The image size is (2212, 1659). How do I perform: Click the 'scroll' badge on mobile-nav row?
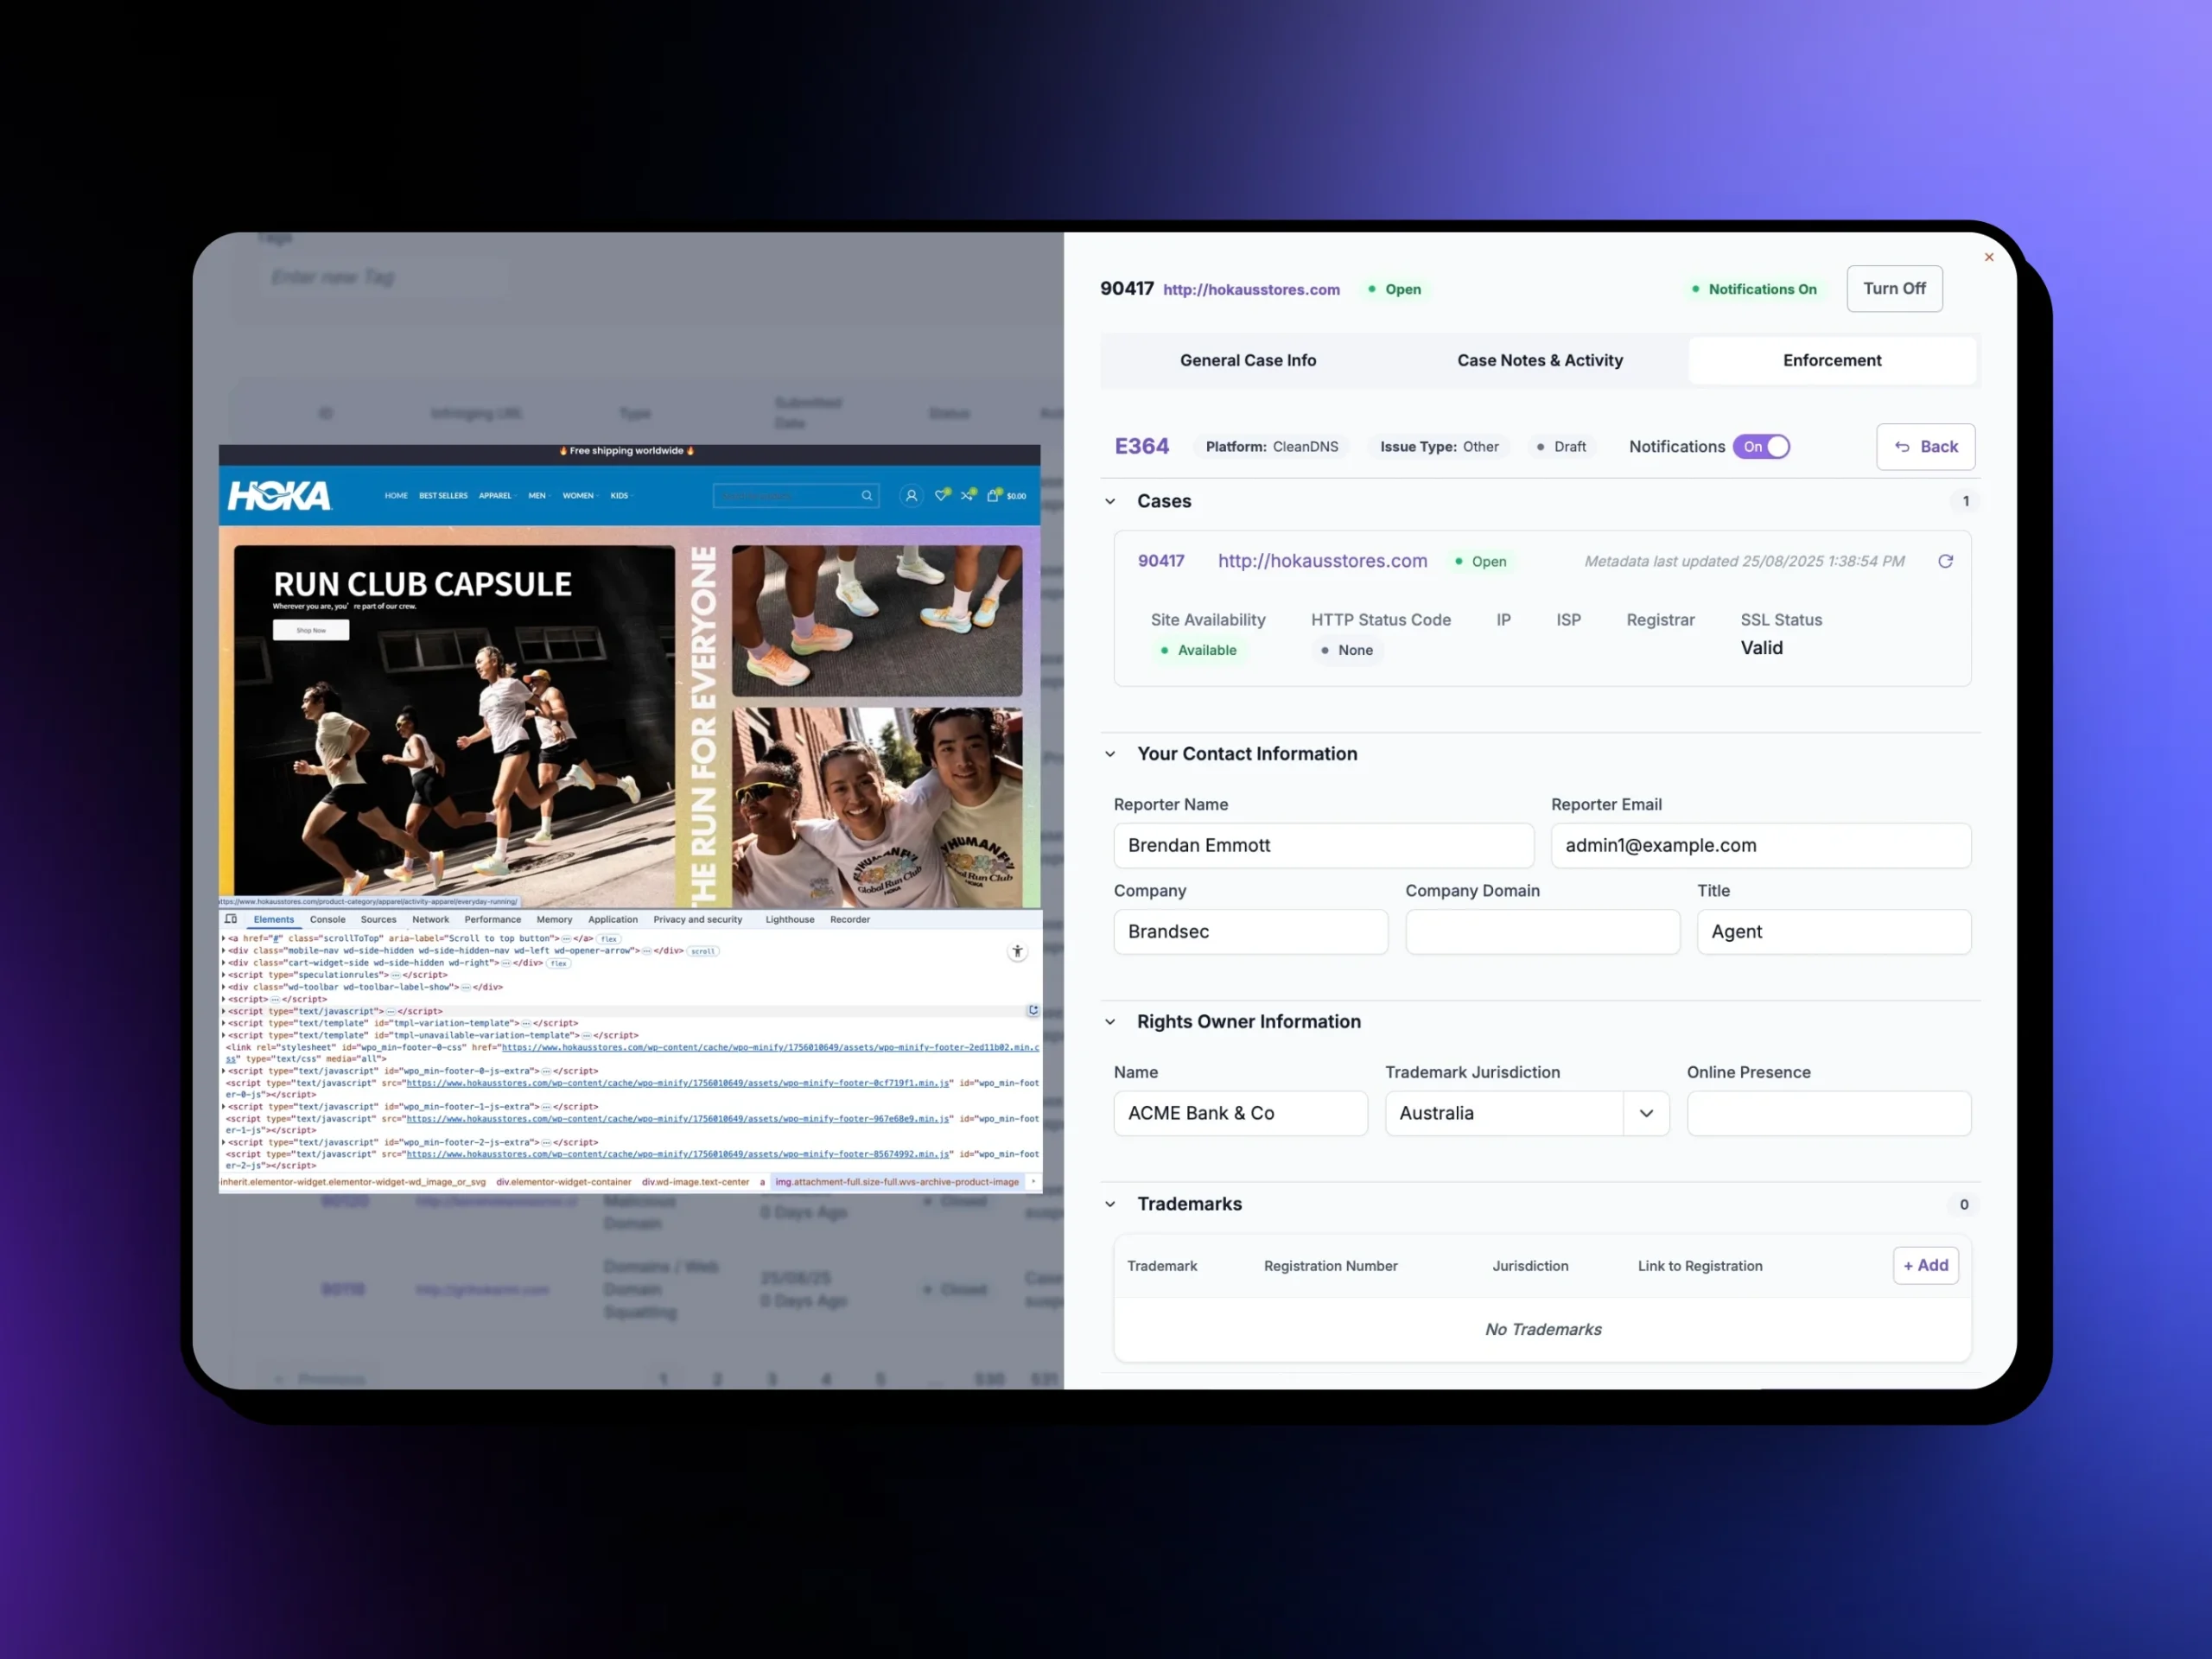(702, 951)
